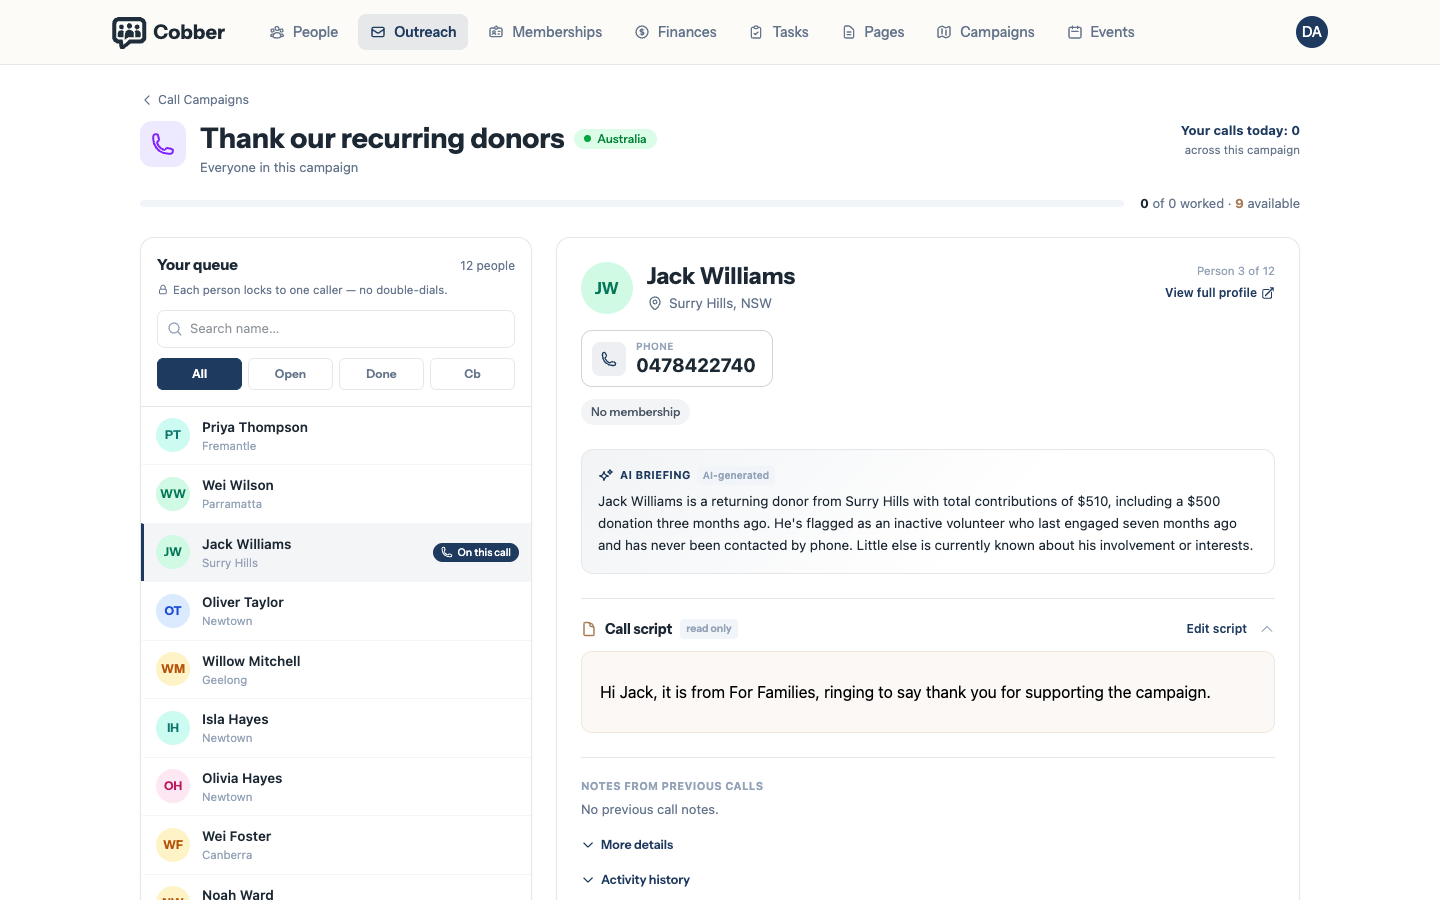Screen dimensions: 1440x900
Task: Select Olivia Hayes in the queue
Action: click(336, 787)
